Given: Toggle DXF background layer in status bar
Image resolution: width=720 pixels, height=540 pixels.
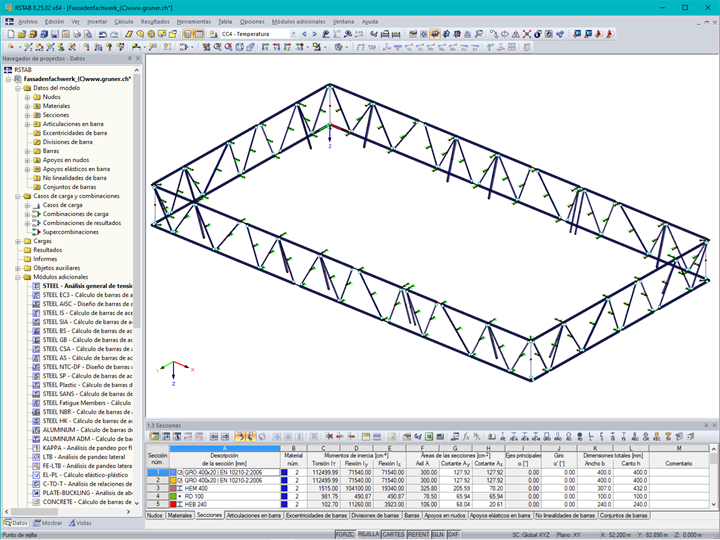Looking at the screenshot, I should (x=453, y=535).
